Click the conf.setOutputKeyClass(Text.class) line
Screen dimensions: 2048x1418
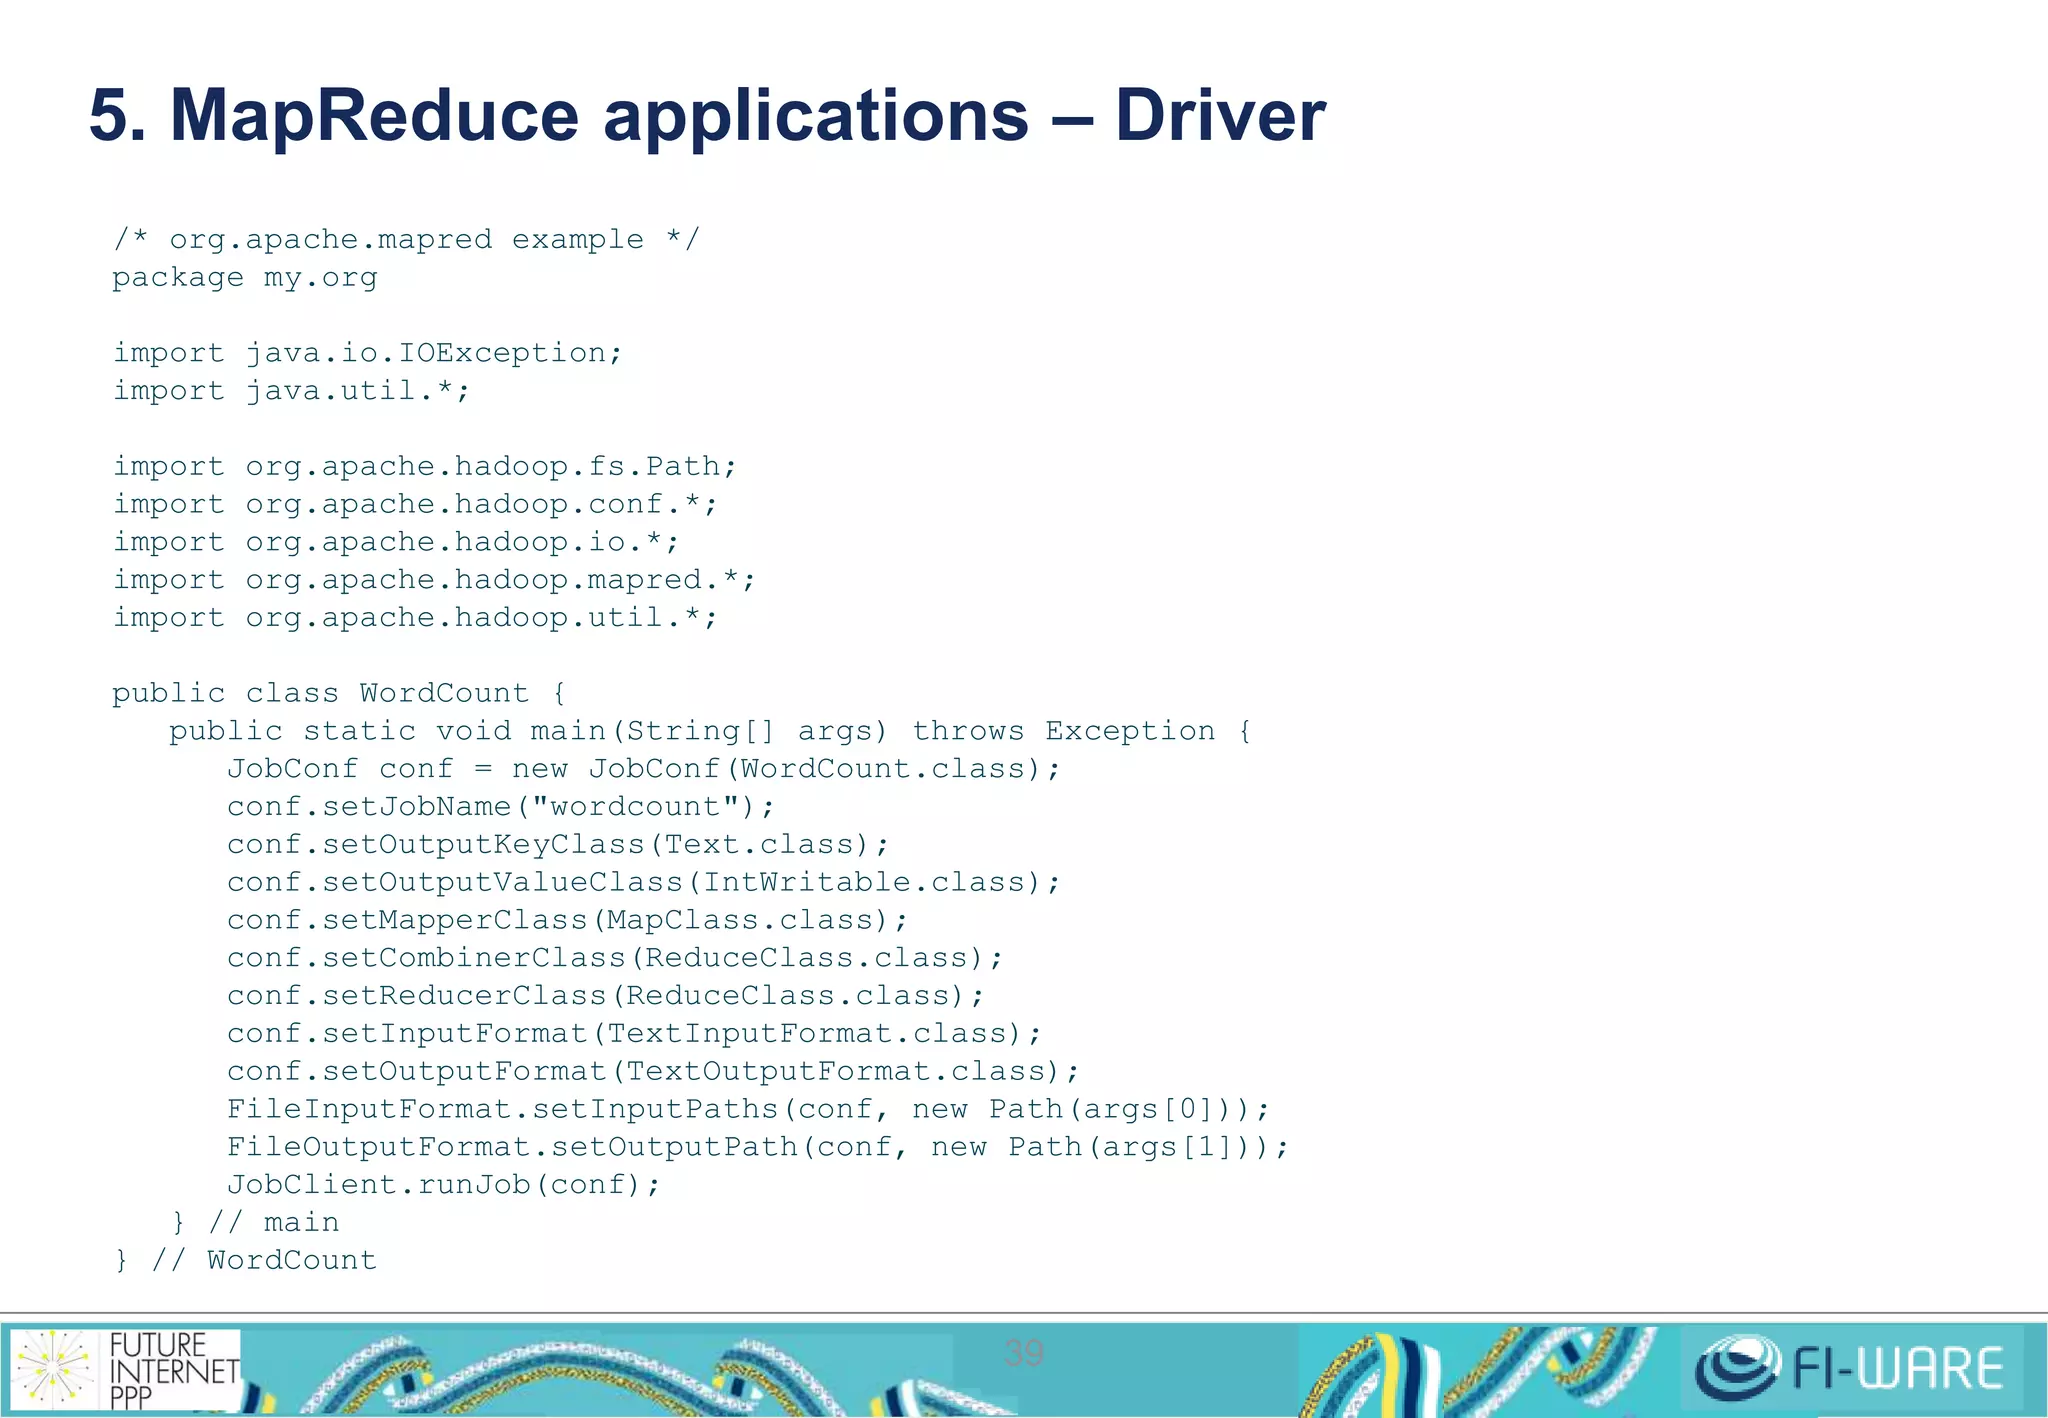click(557, 846)
